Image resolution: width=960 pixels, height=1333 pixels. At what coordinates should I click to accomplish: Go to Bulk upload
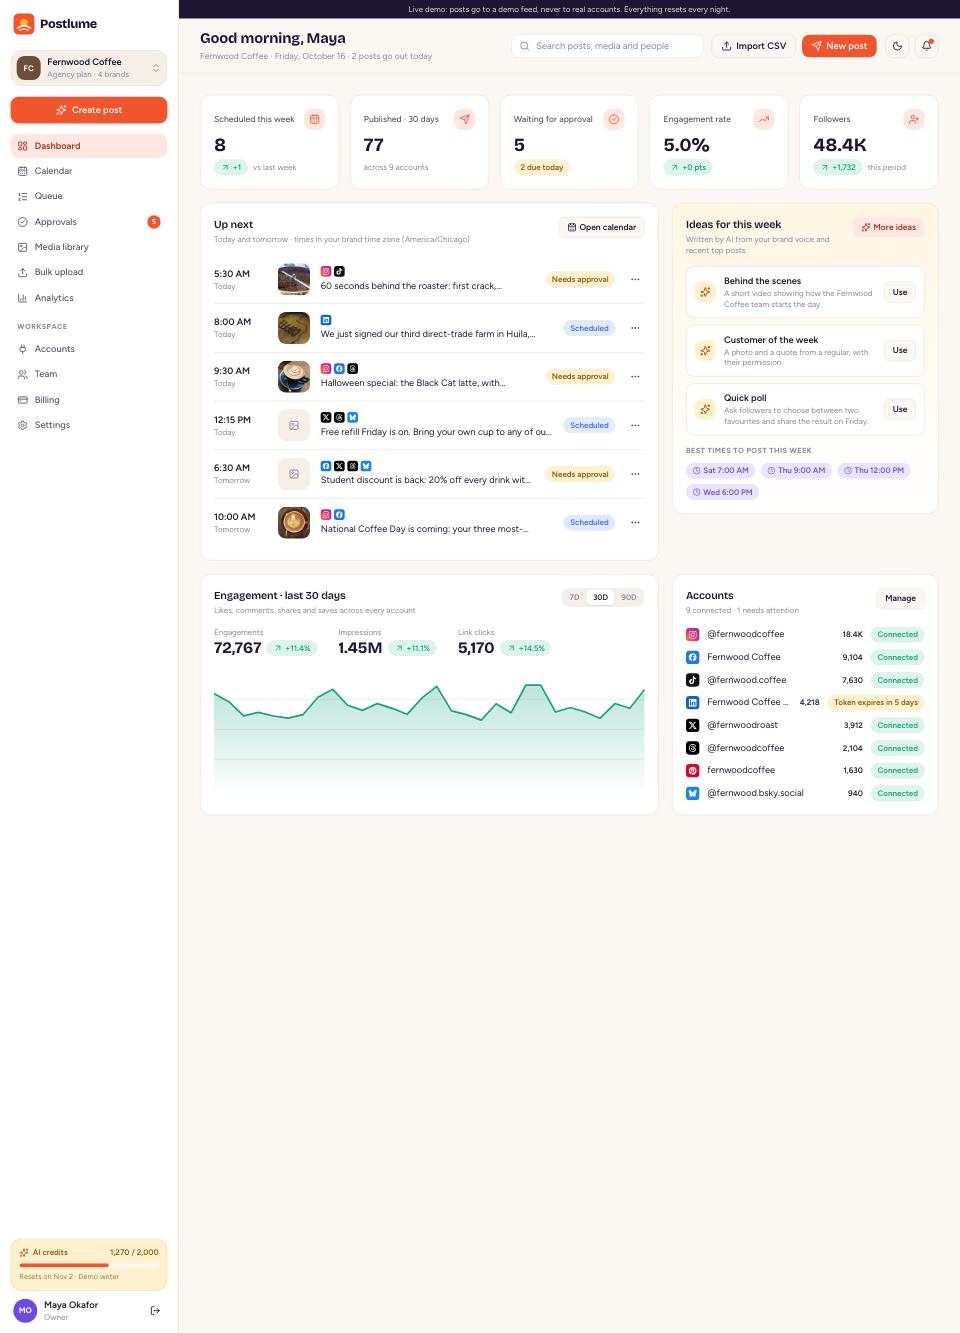[x=89, y=272]
